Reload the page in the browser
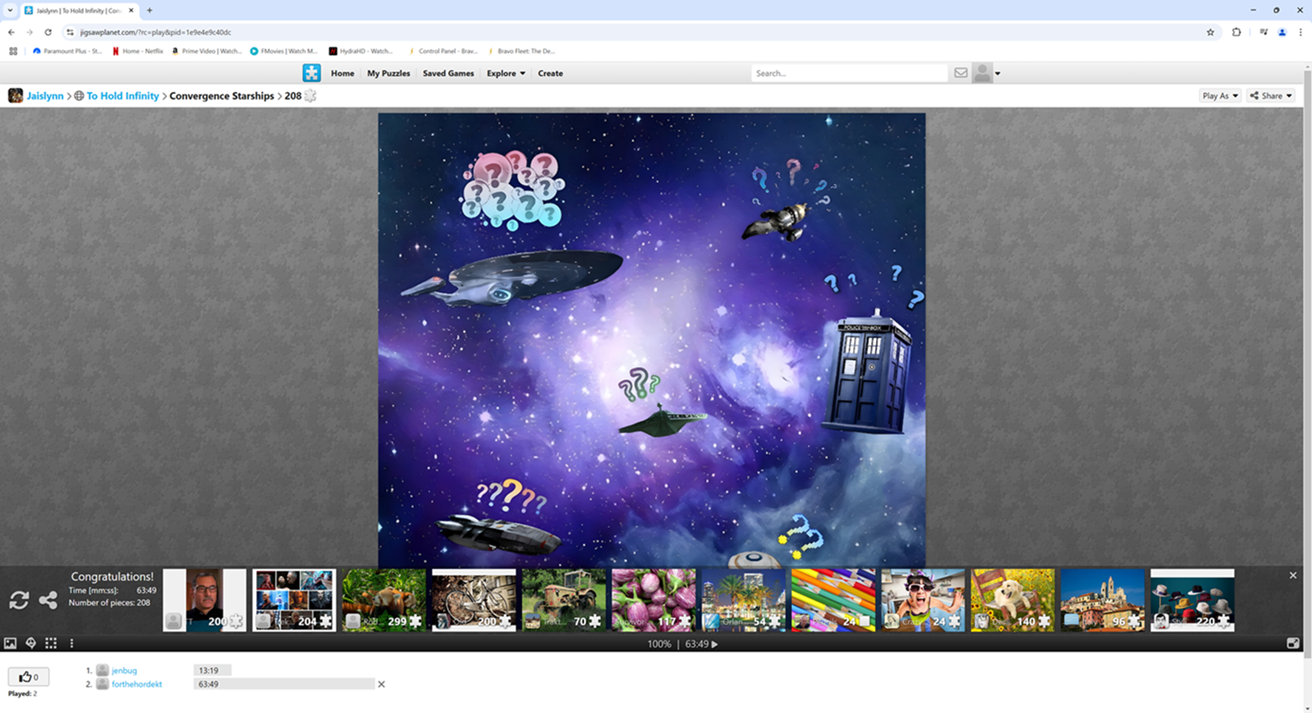 pos(48,32)
